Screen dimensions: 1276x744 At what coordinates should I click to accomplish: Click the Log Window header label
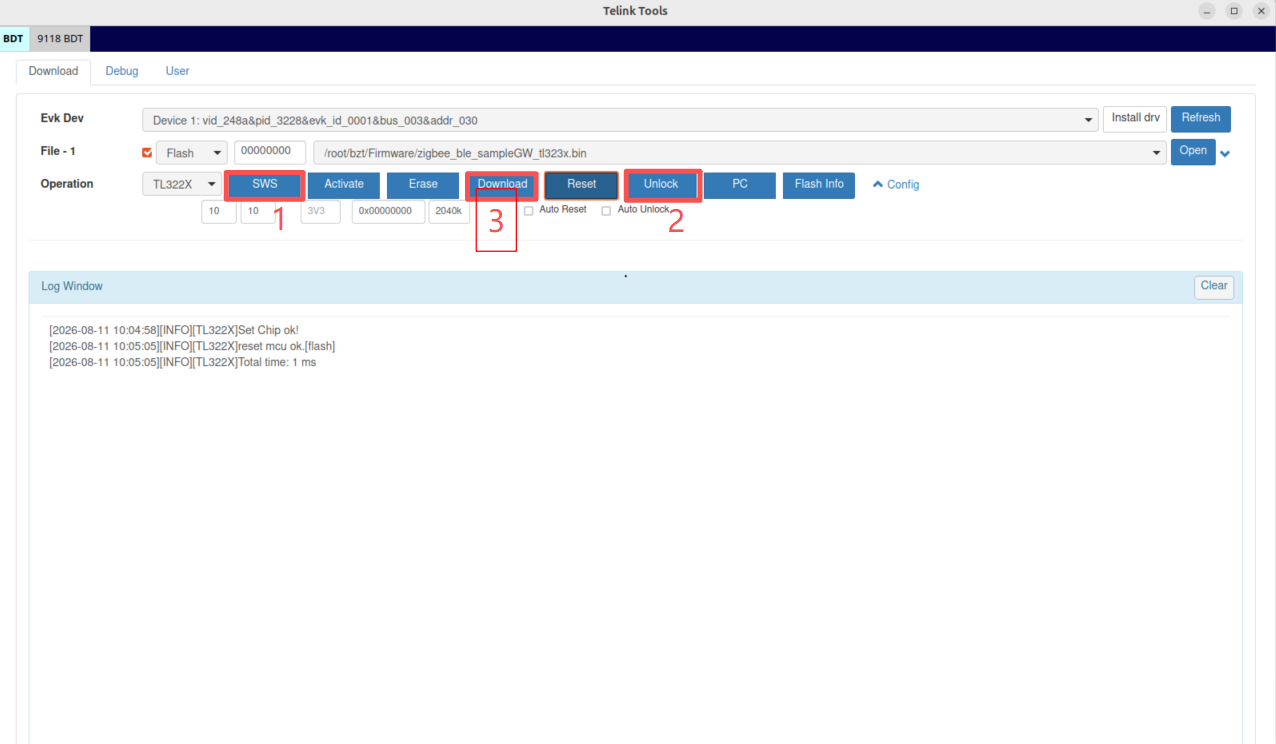tap(72, 287)
